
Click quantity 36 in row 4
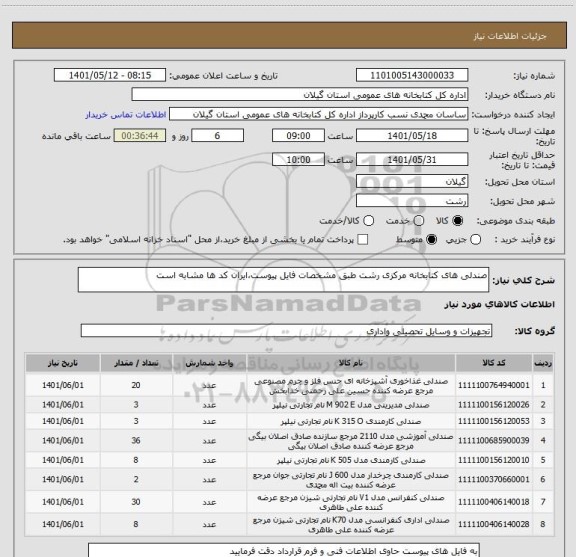(x=136, y=441)
